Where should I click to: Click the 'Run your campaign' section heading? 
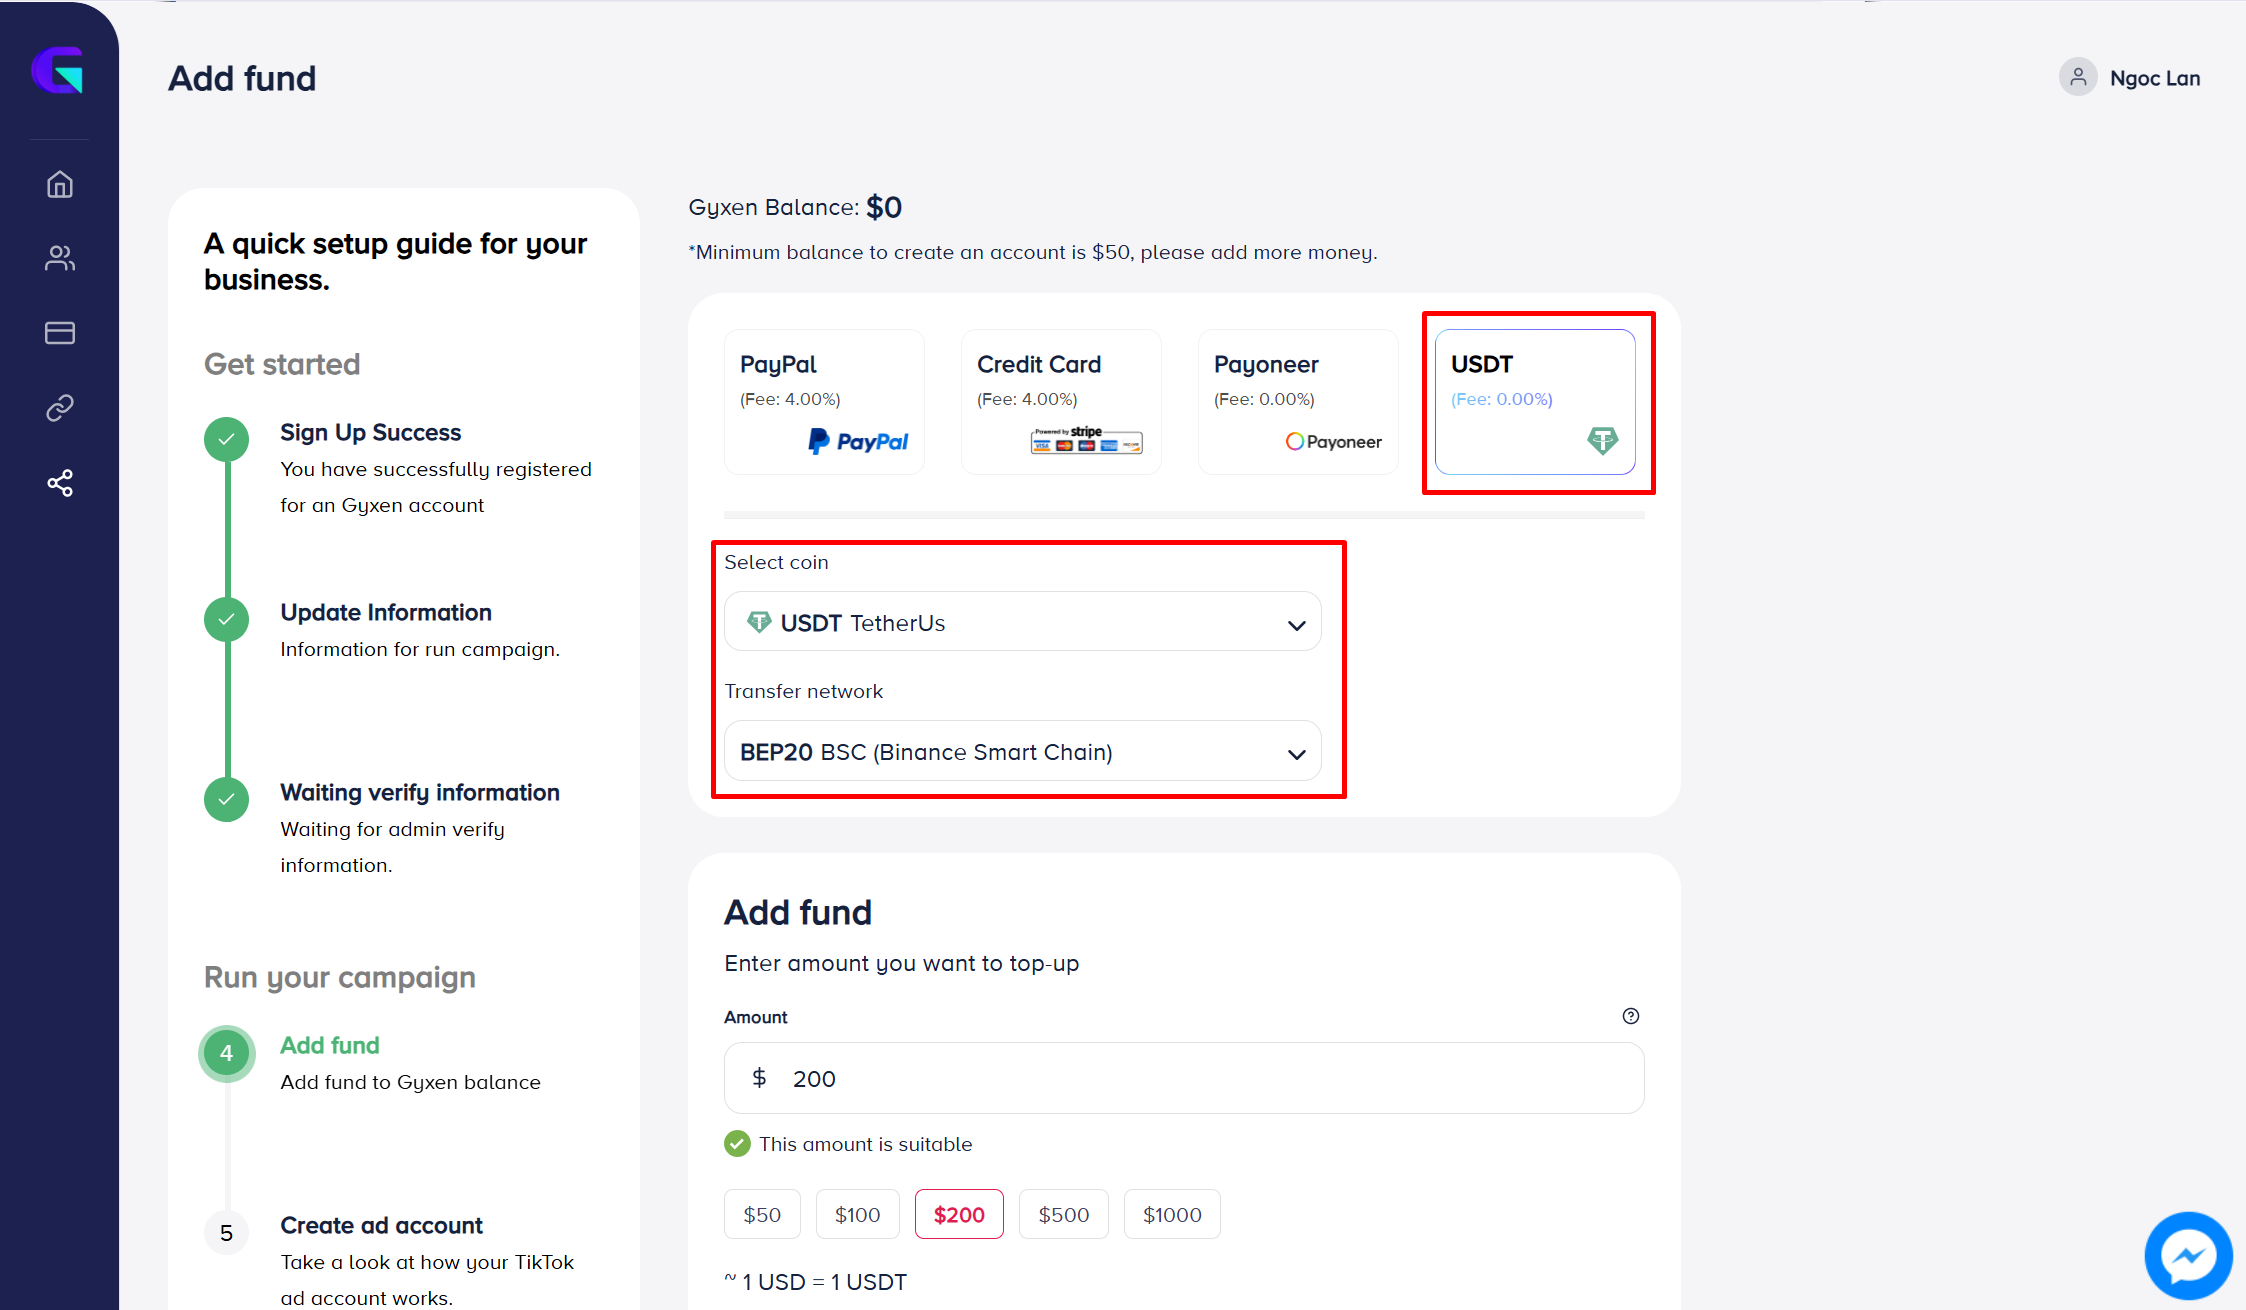point(340,977)
